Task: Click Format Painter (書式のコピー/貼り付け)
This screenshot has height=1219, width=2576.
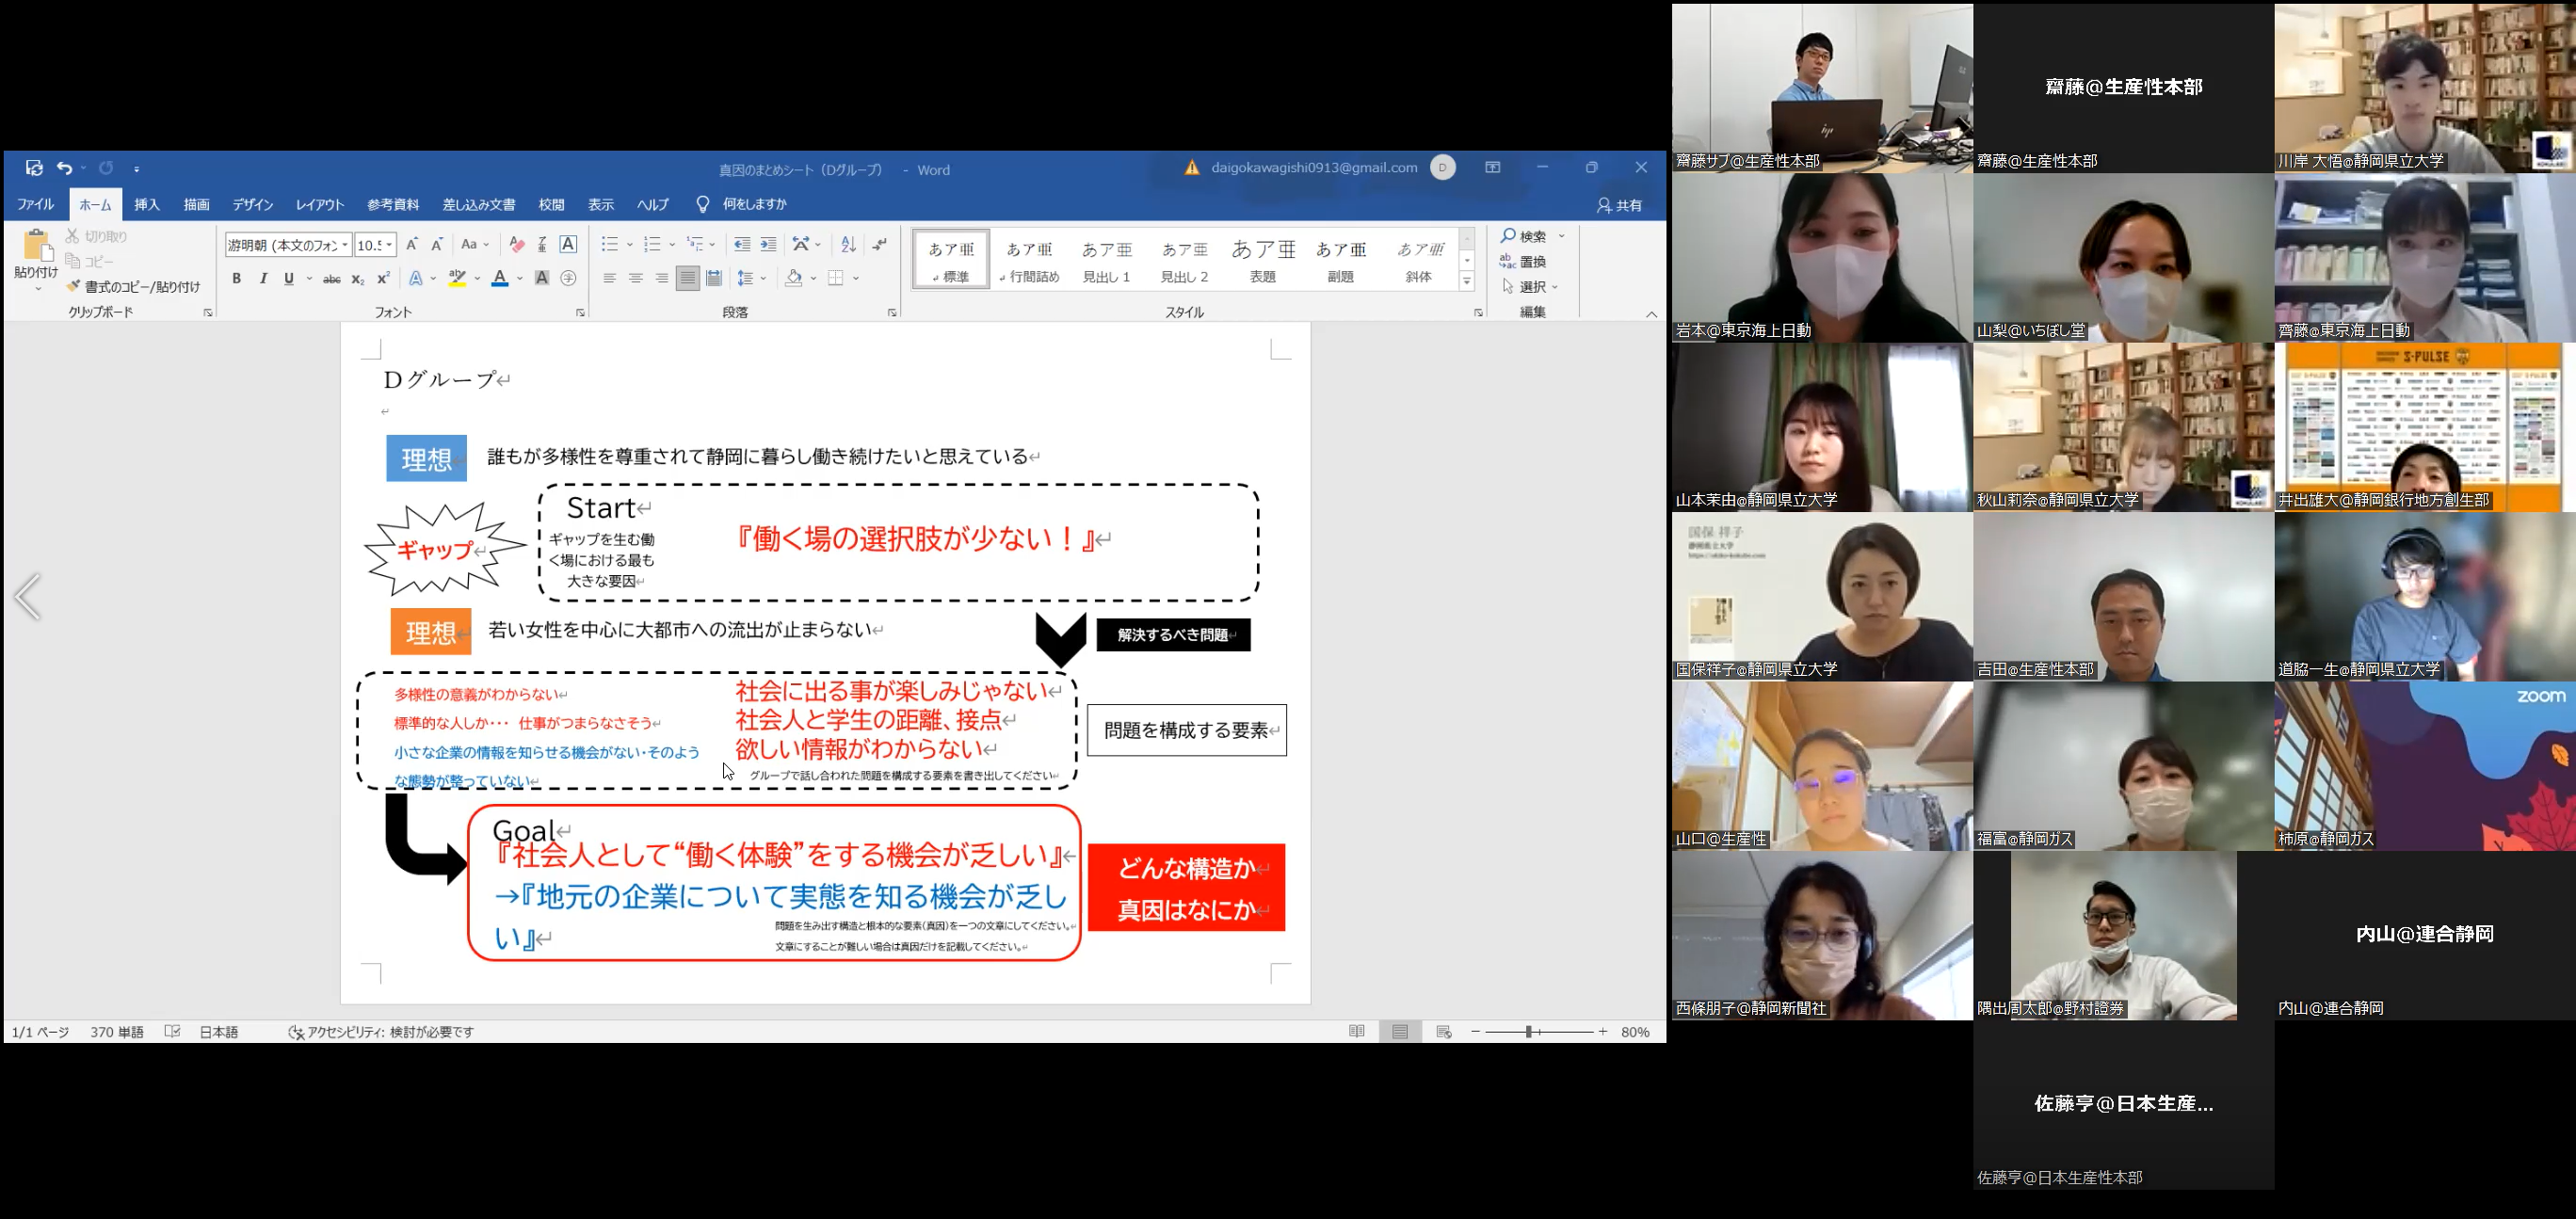Action: (133, 287)
